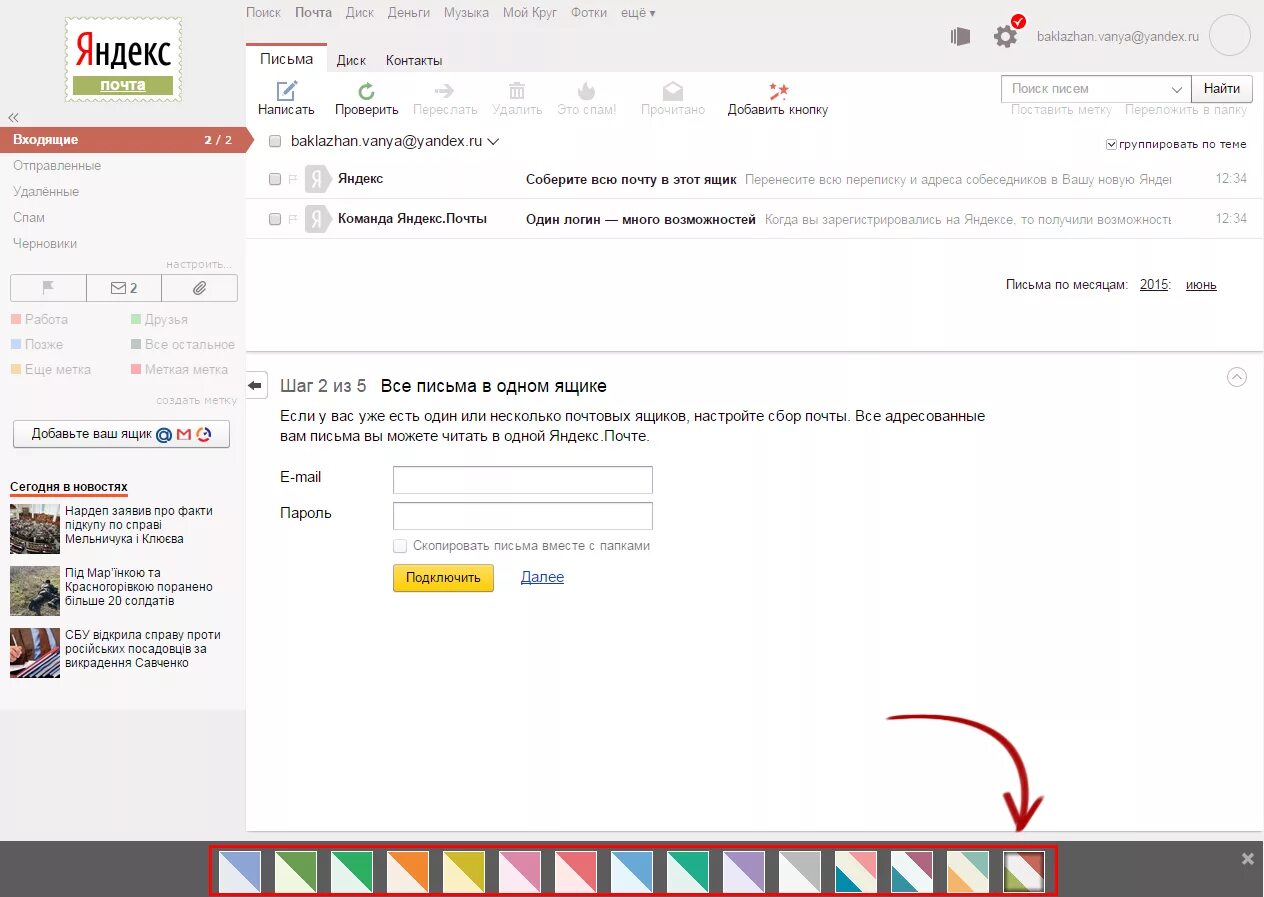Image resolution: width=1264 pixels, height=897 pixels.
Task: Choose the orange theme swatch
Action: point(408,871)
